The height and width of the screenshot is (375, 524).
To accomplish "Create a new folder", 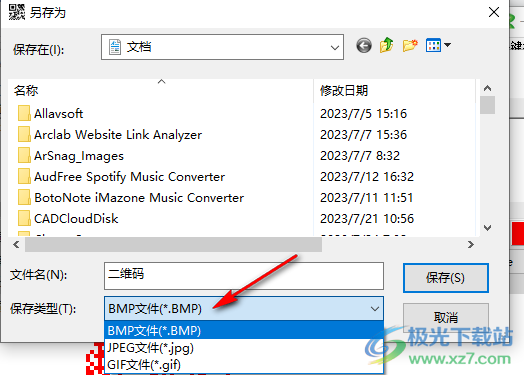I will point(410,45).
